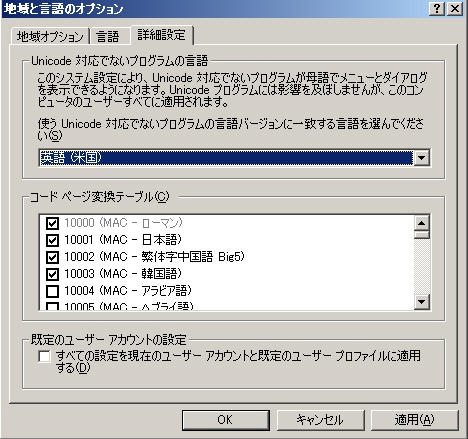Click the OK button
468x439 pixels.
click(x=226, y=420)
